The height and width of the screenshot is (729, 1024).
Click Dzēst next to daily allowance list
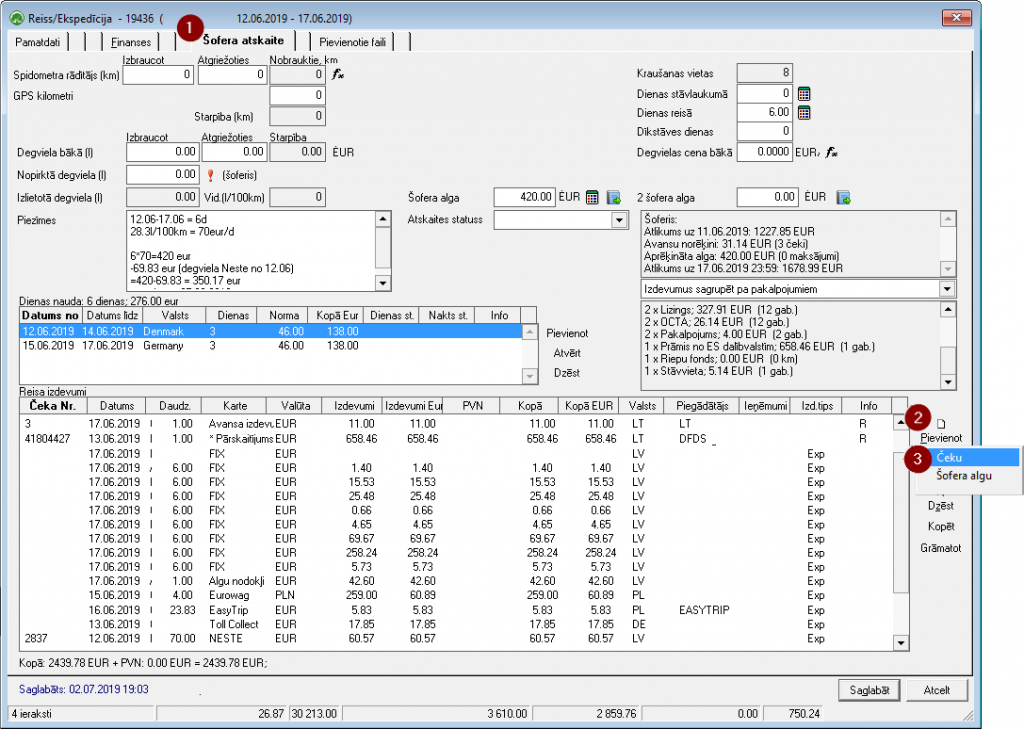pos(567,372)
